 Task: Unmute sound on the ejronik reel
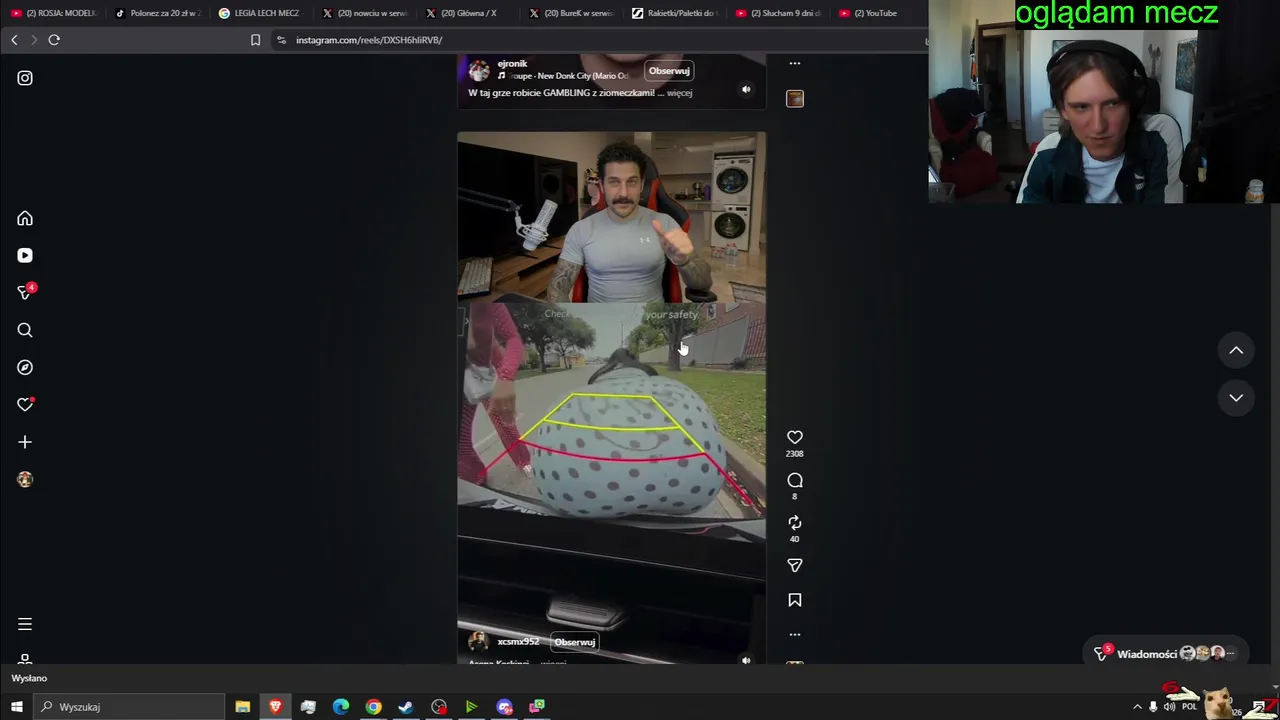(x=746, y=89)
